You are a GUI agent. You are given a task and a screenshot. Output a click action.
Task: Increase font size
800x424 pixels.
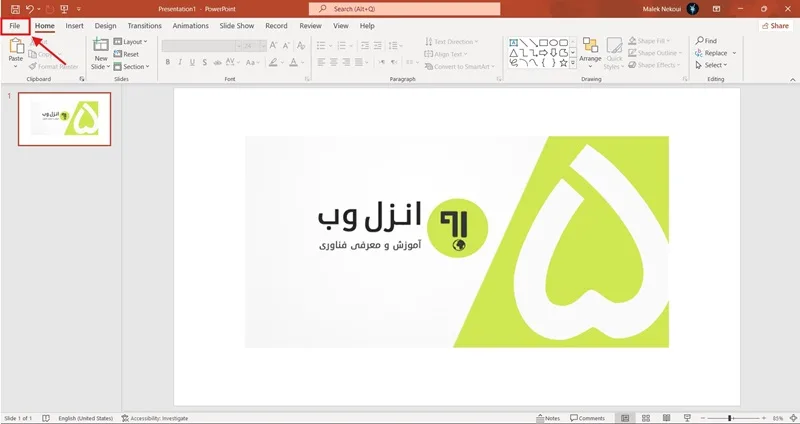click(273, 45)
